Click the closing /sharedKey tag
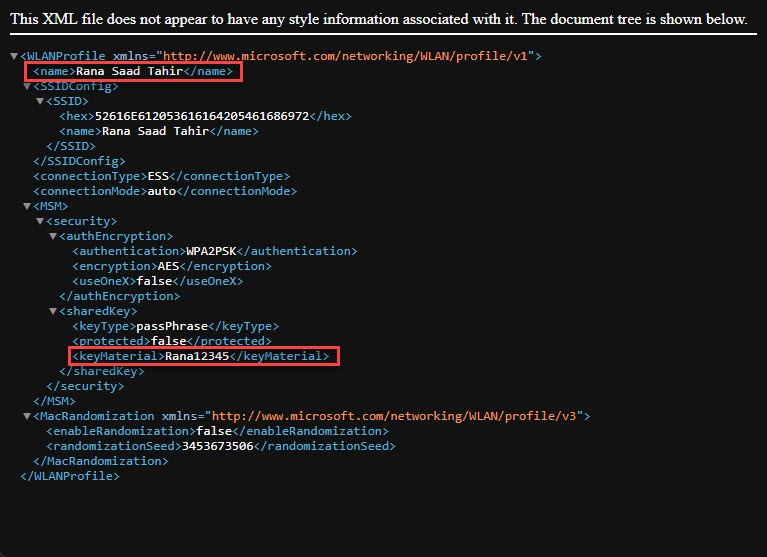767x557 pixels. click(102, 371)
